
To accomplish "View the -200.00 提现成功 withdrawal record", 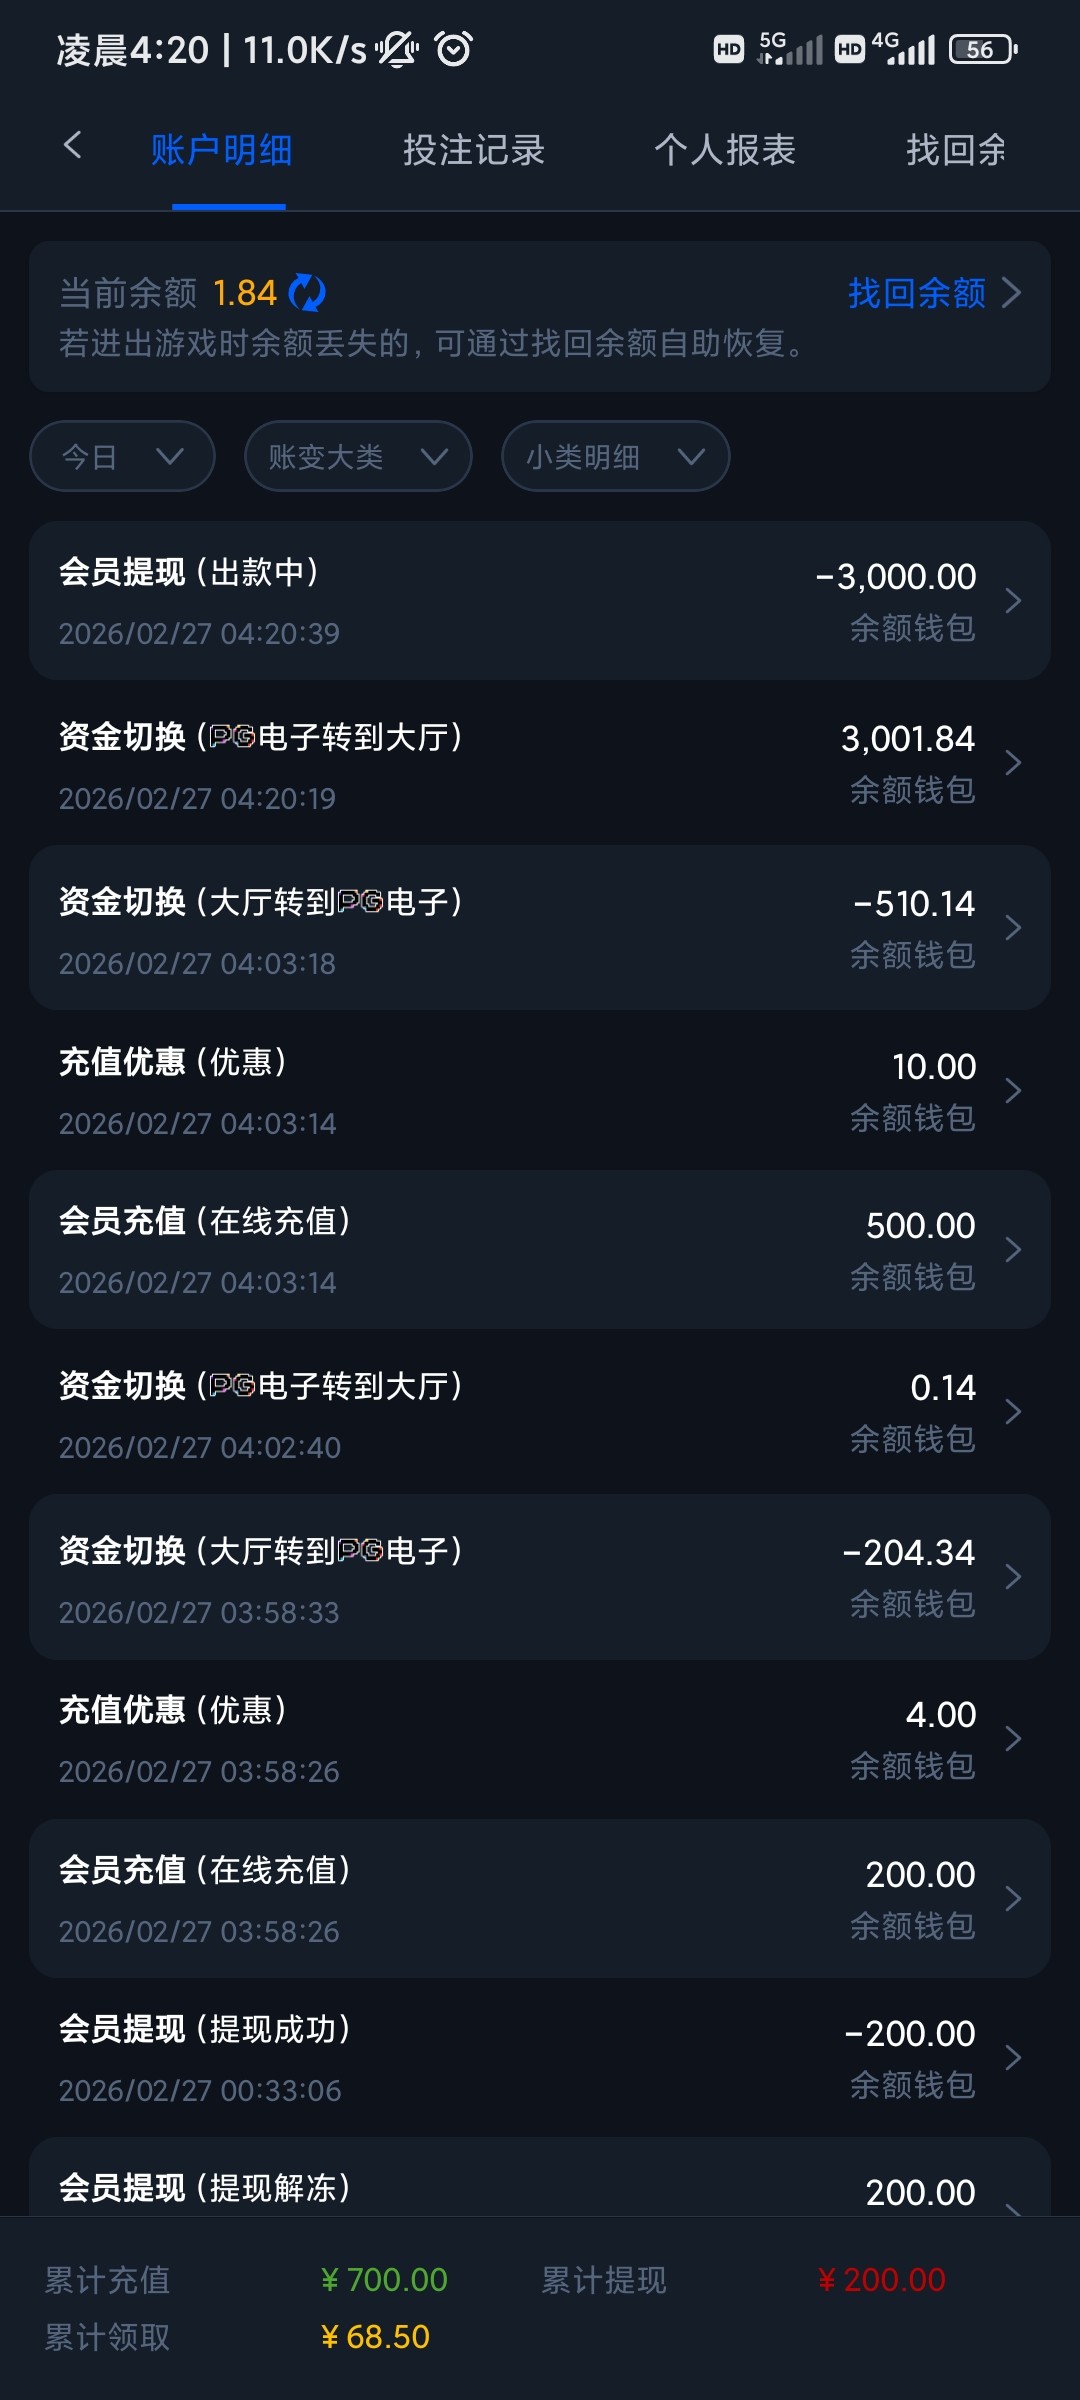I will [x=540, y=2058].
